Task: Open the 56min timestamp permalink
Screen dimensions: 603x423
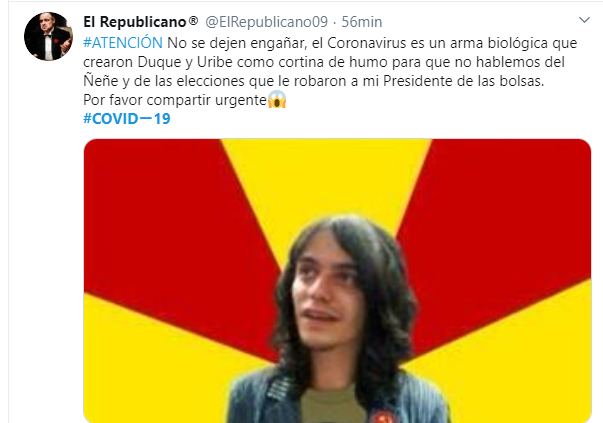Action: click(361, 22)
